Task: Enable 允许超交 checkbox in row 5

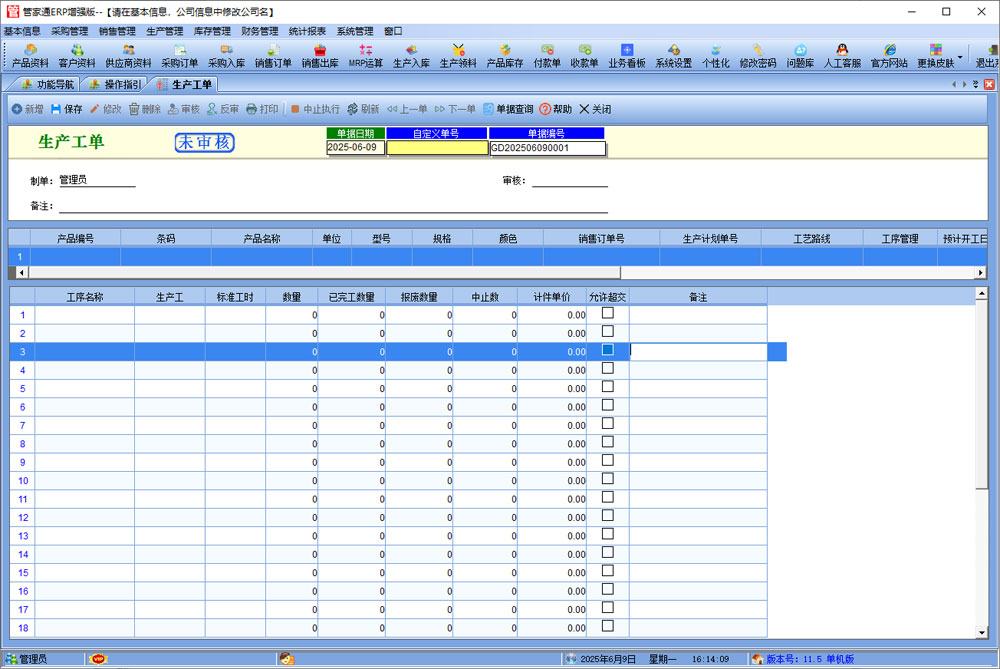Action: click(x=607, y=387)
